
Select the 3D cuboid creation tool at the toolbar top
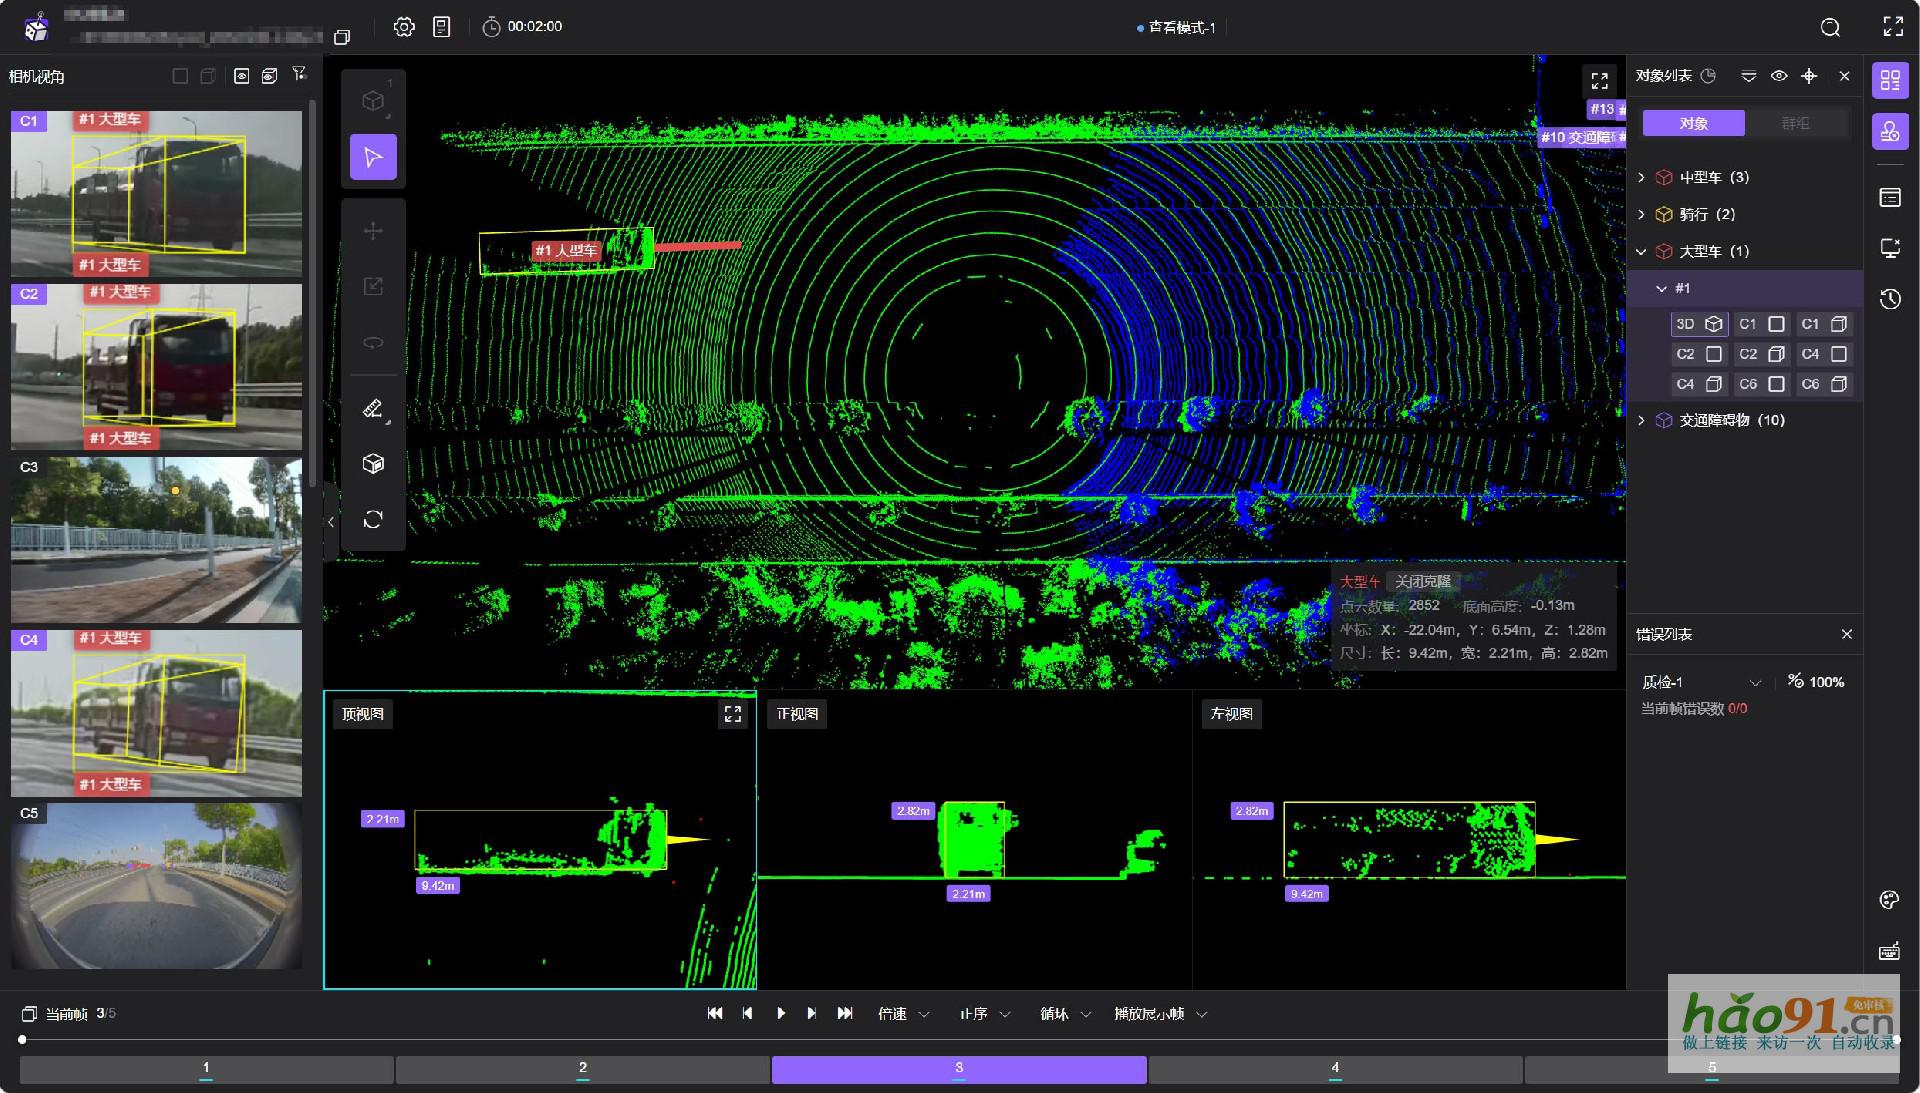click(x=373, y=101)
